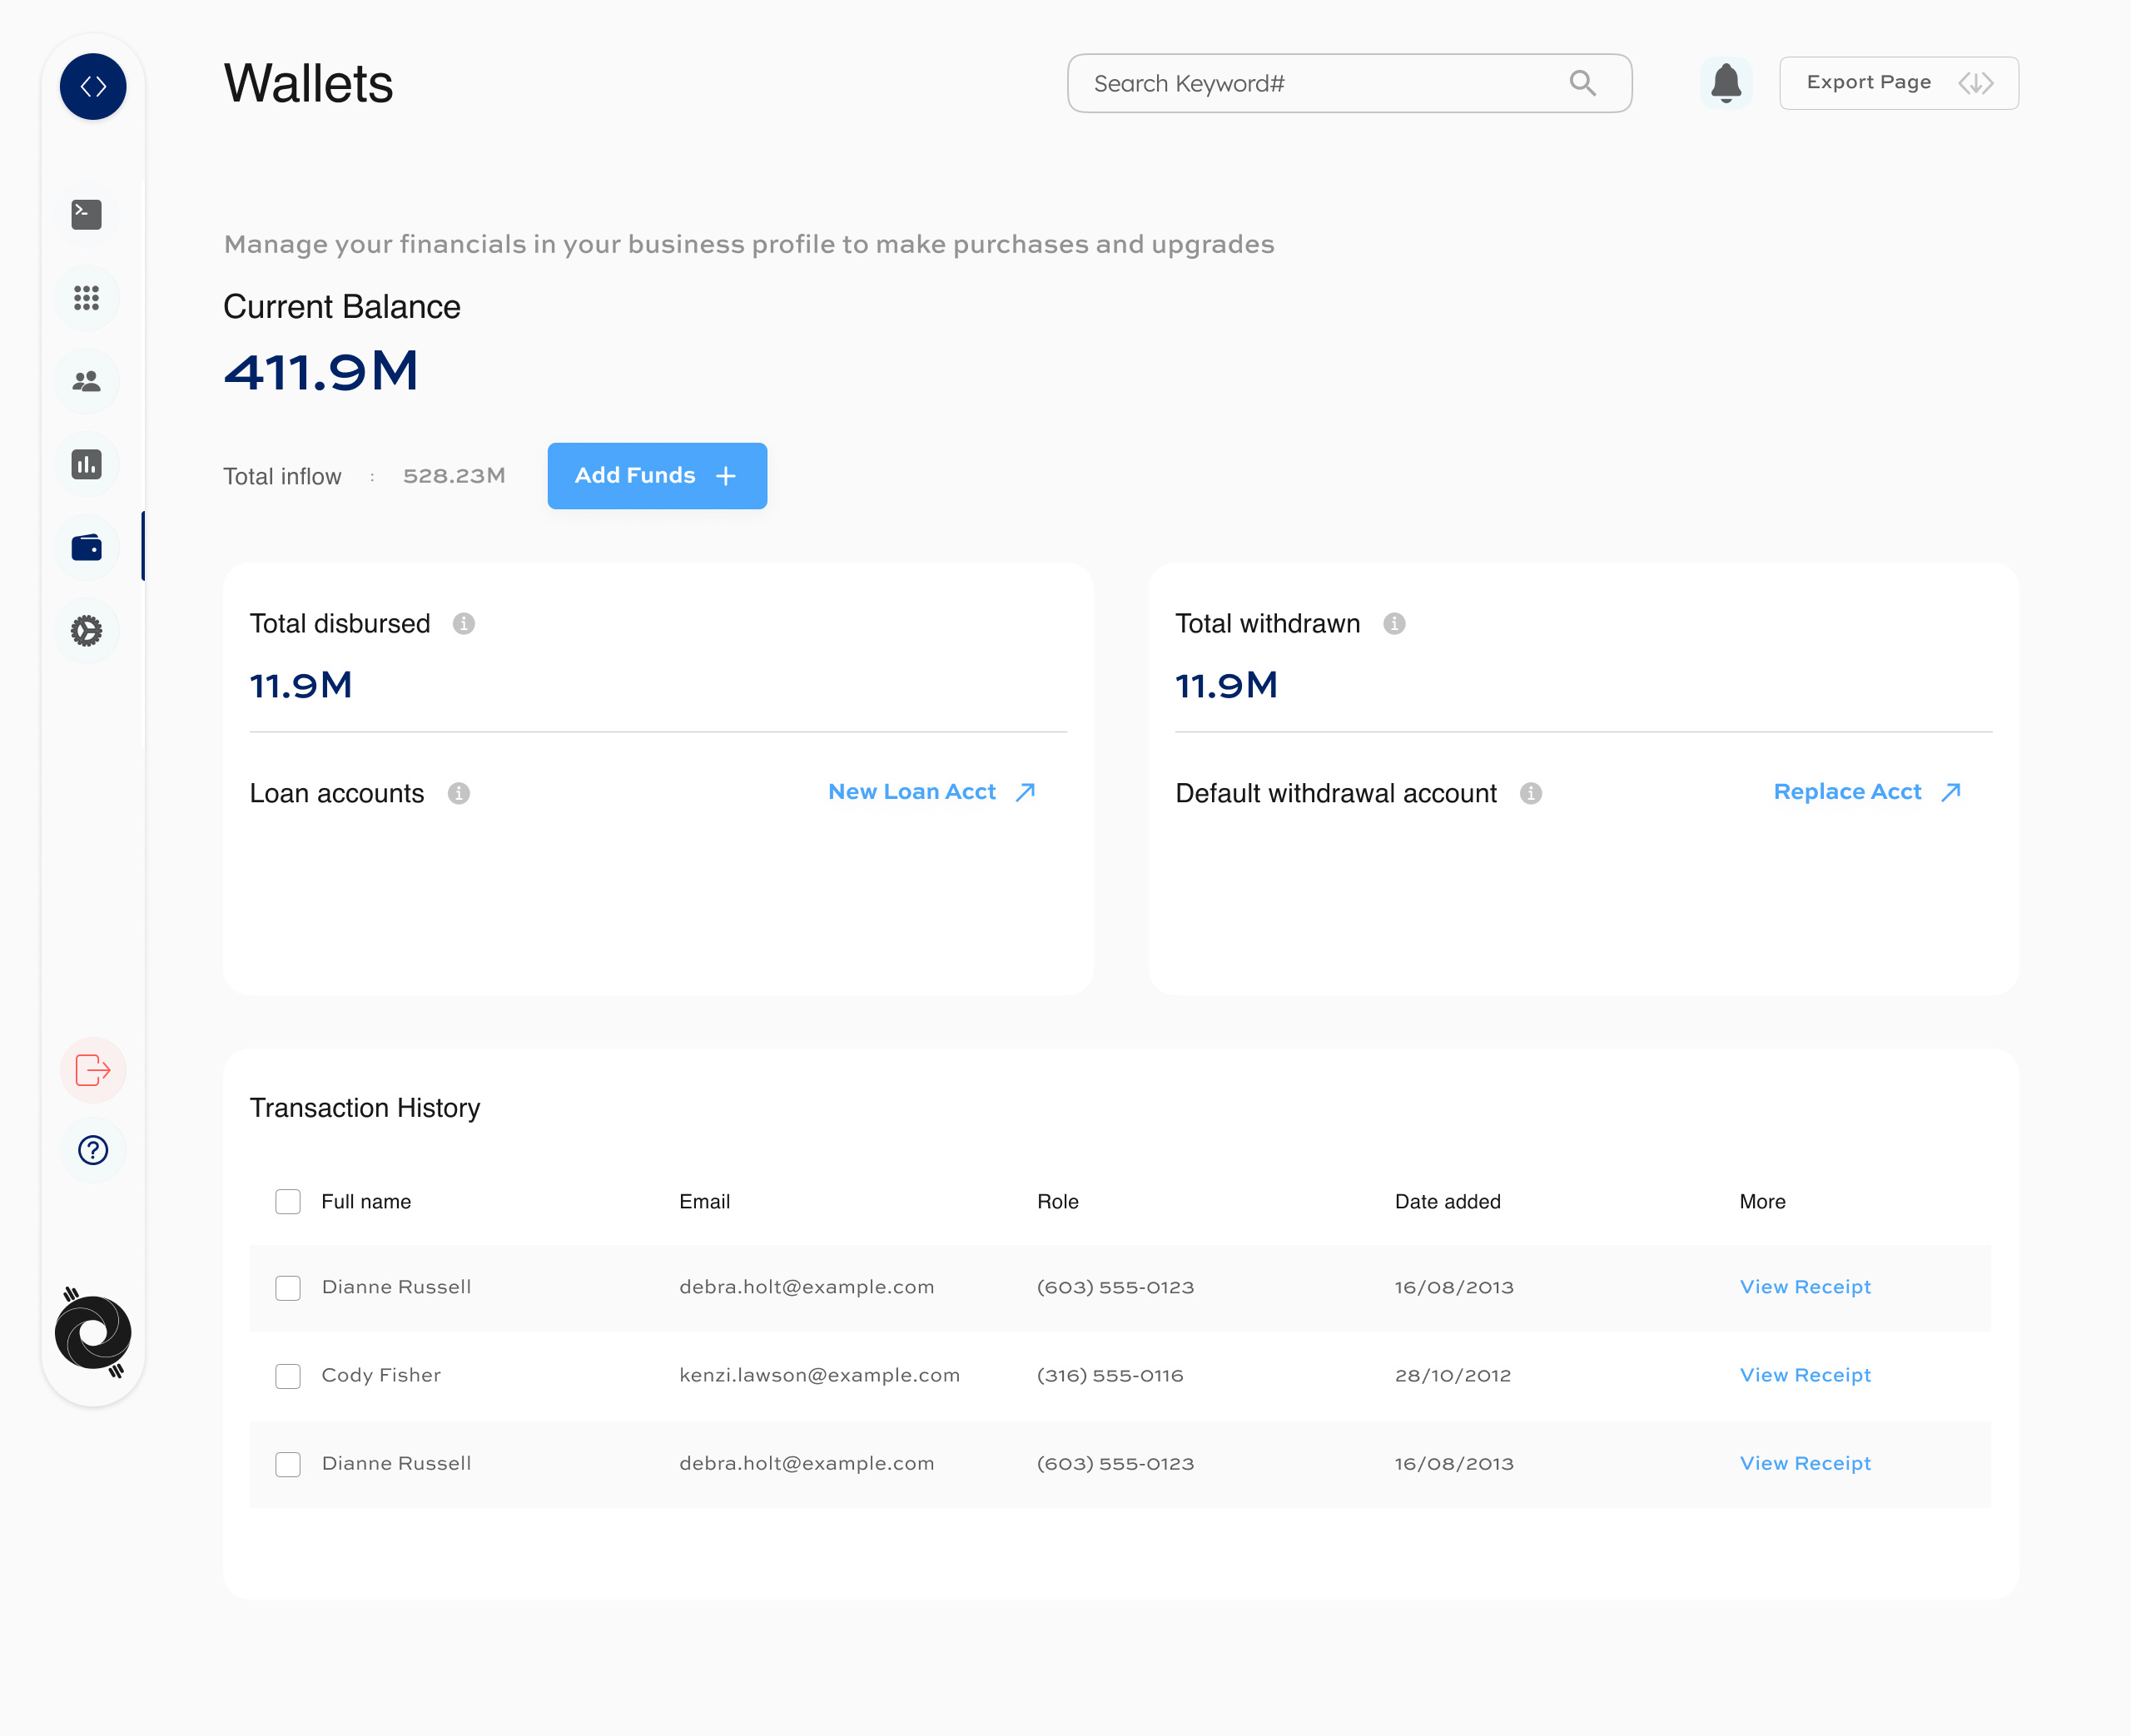Click Replace Acct for withdrawal account
This screenshot has width=2131, height=1736.
(x=1848, y=791)
